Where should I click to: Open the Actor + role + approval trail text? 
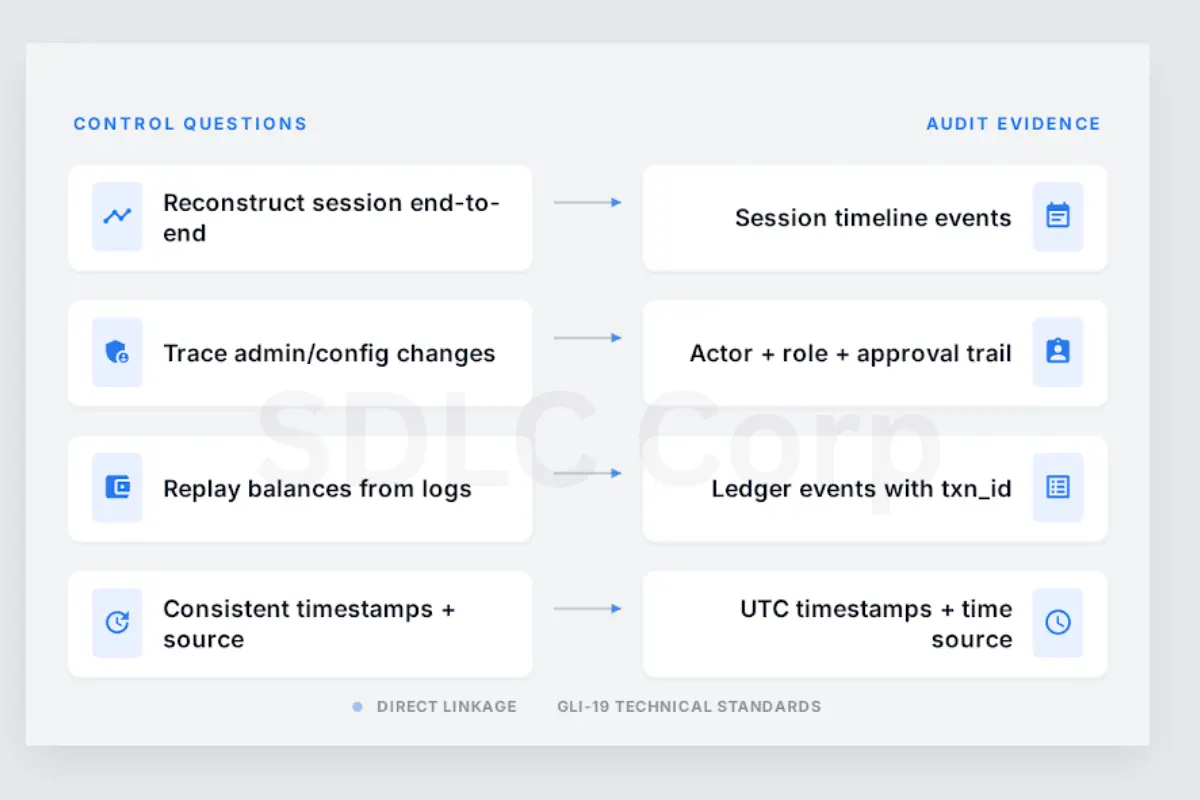point(850,353)
